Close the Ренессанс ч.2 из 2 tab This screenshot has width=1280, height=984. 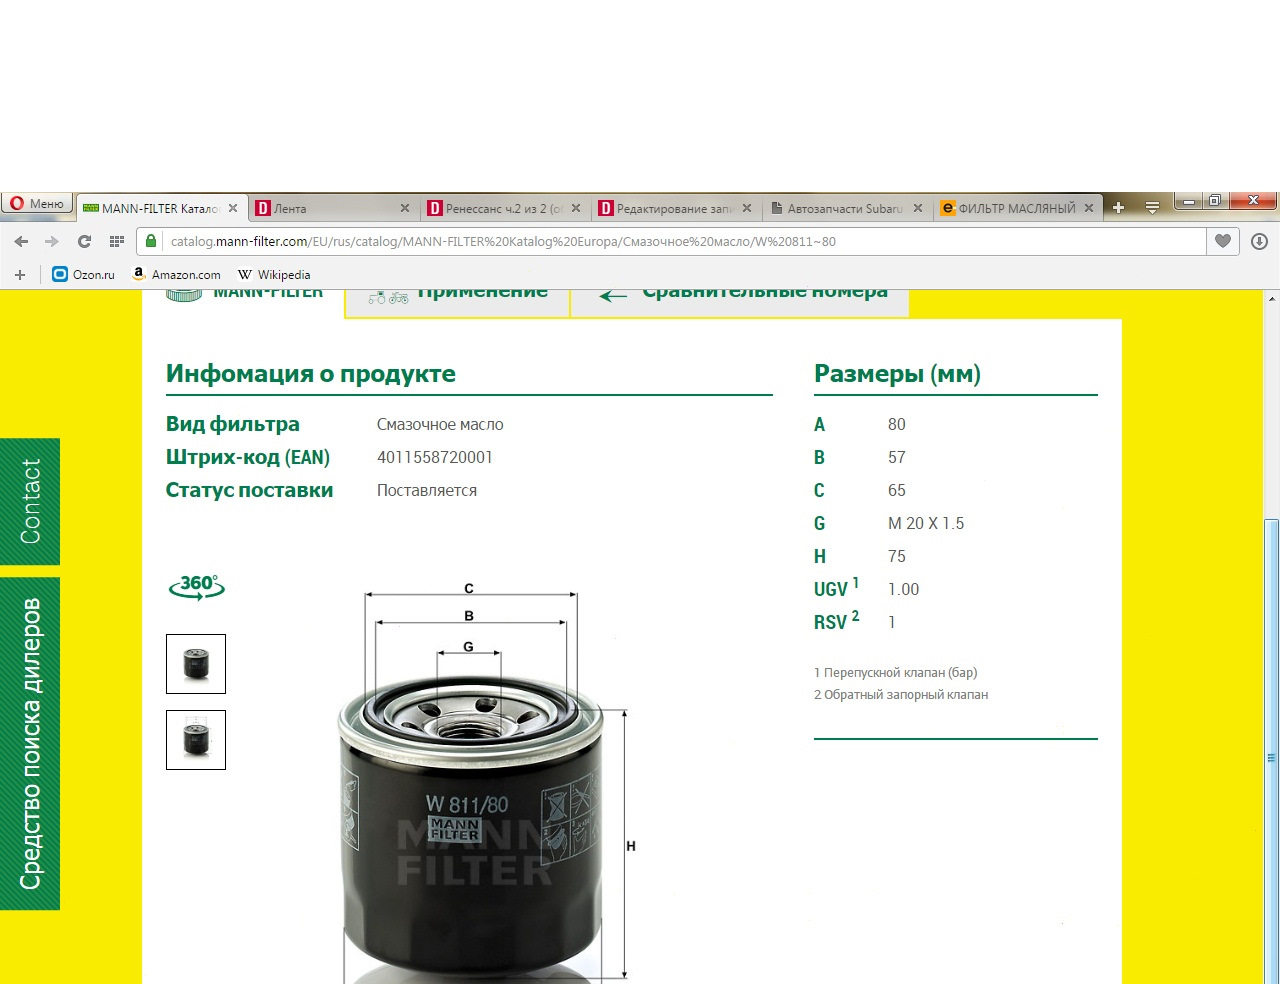point(576,208)
